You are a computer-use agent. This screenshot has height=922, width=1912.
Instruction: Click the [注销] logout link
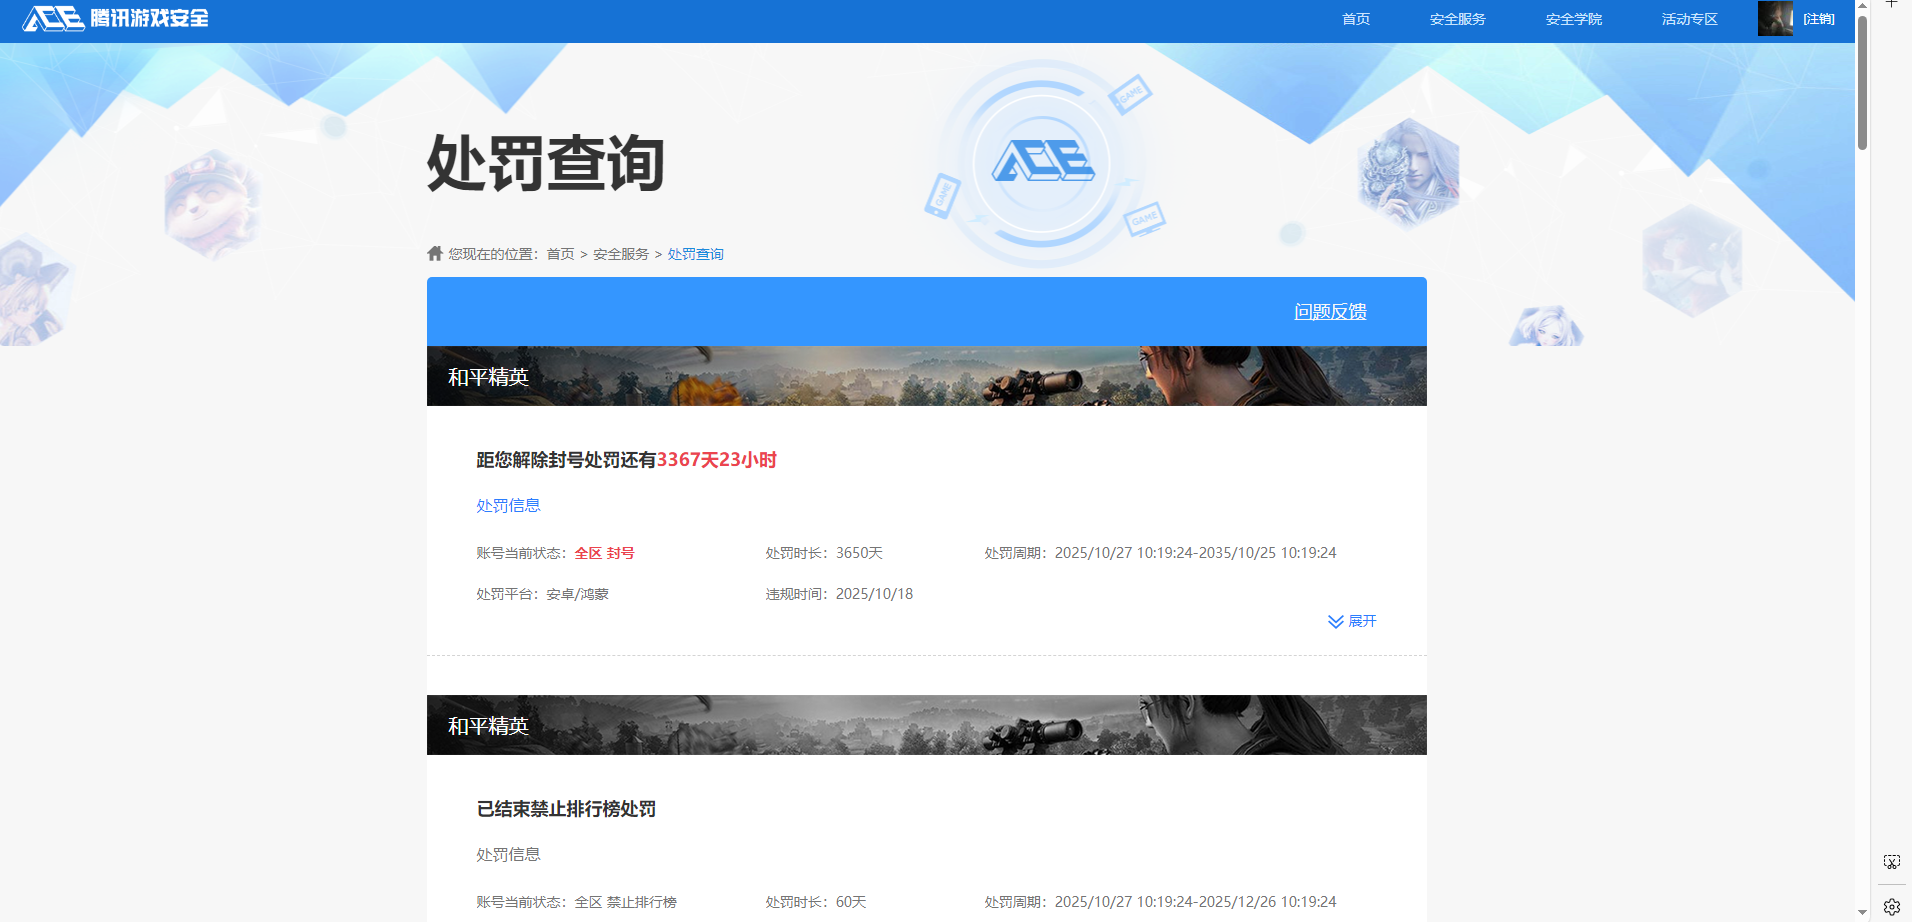click(x=1818, y=19)
